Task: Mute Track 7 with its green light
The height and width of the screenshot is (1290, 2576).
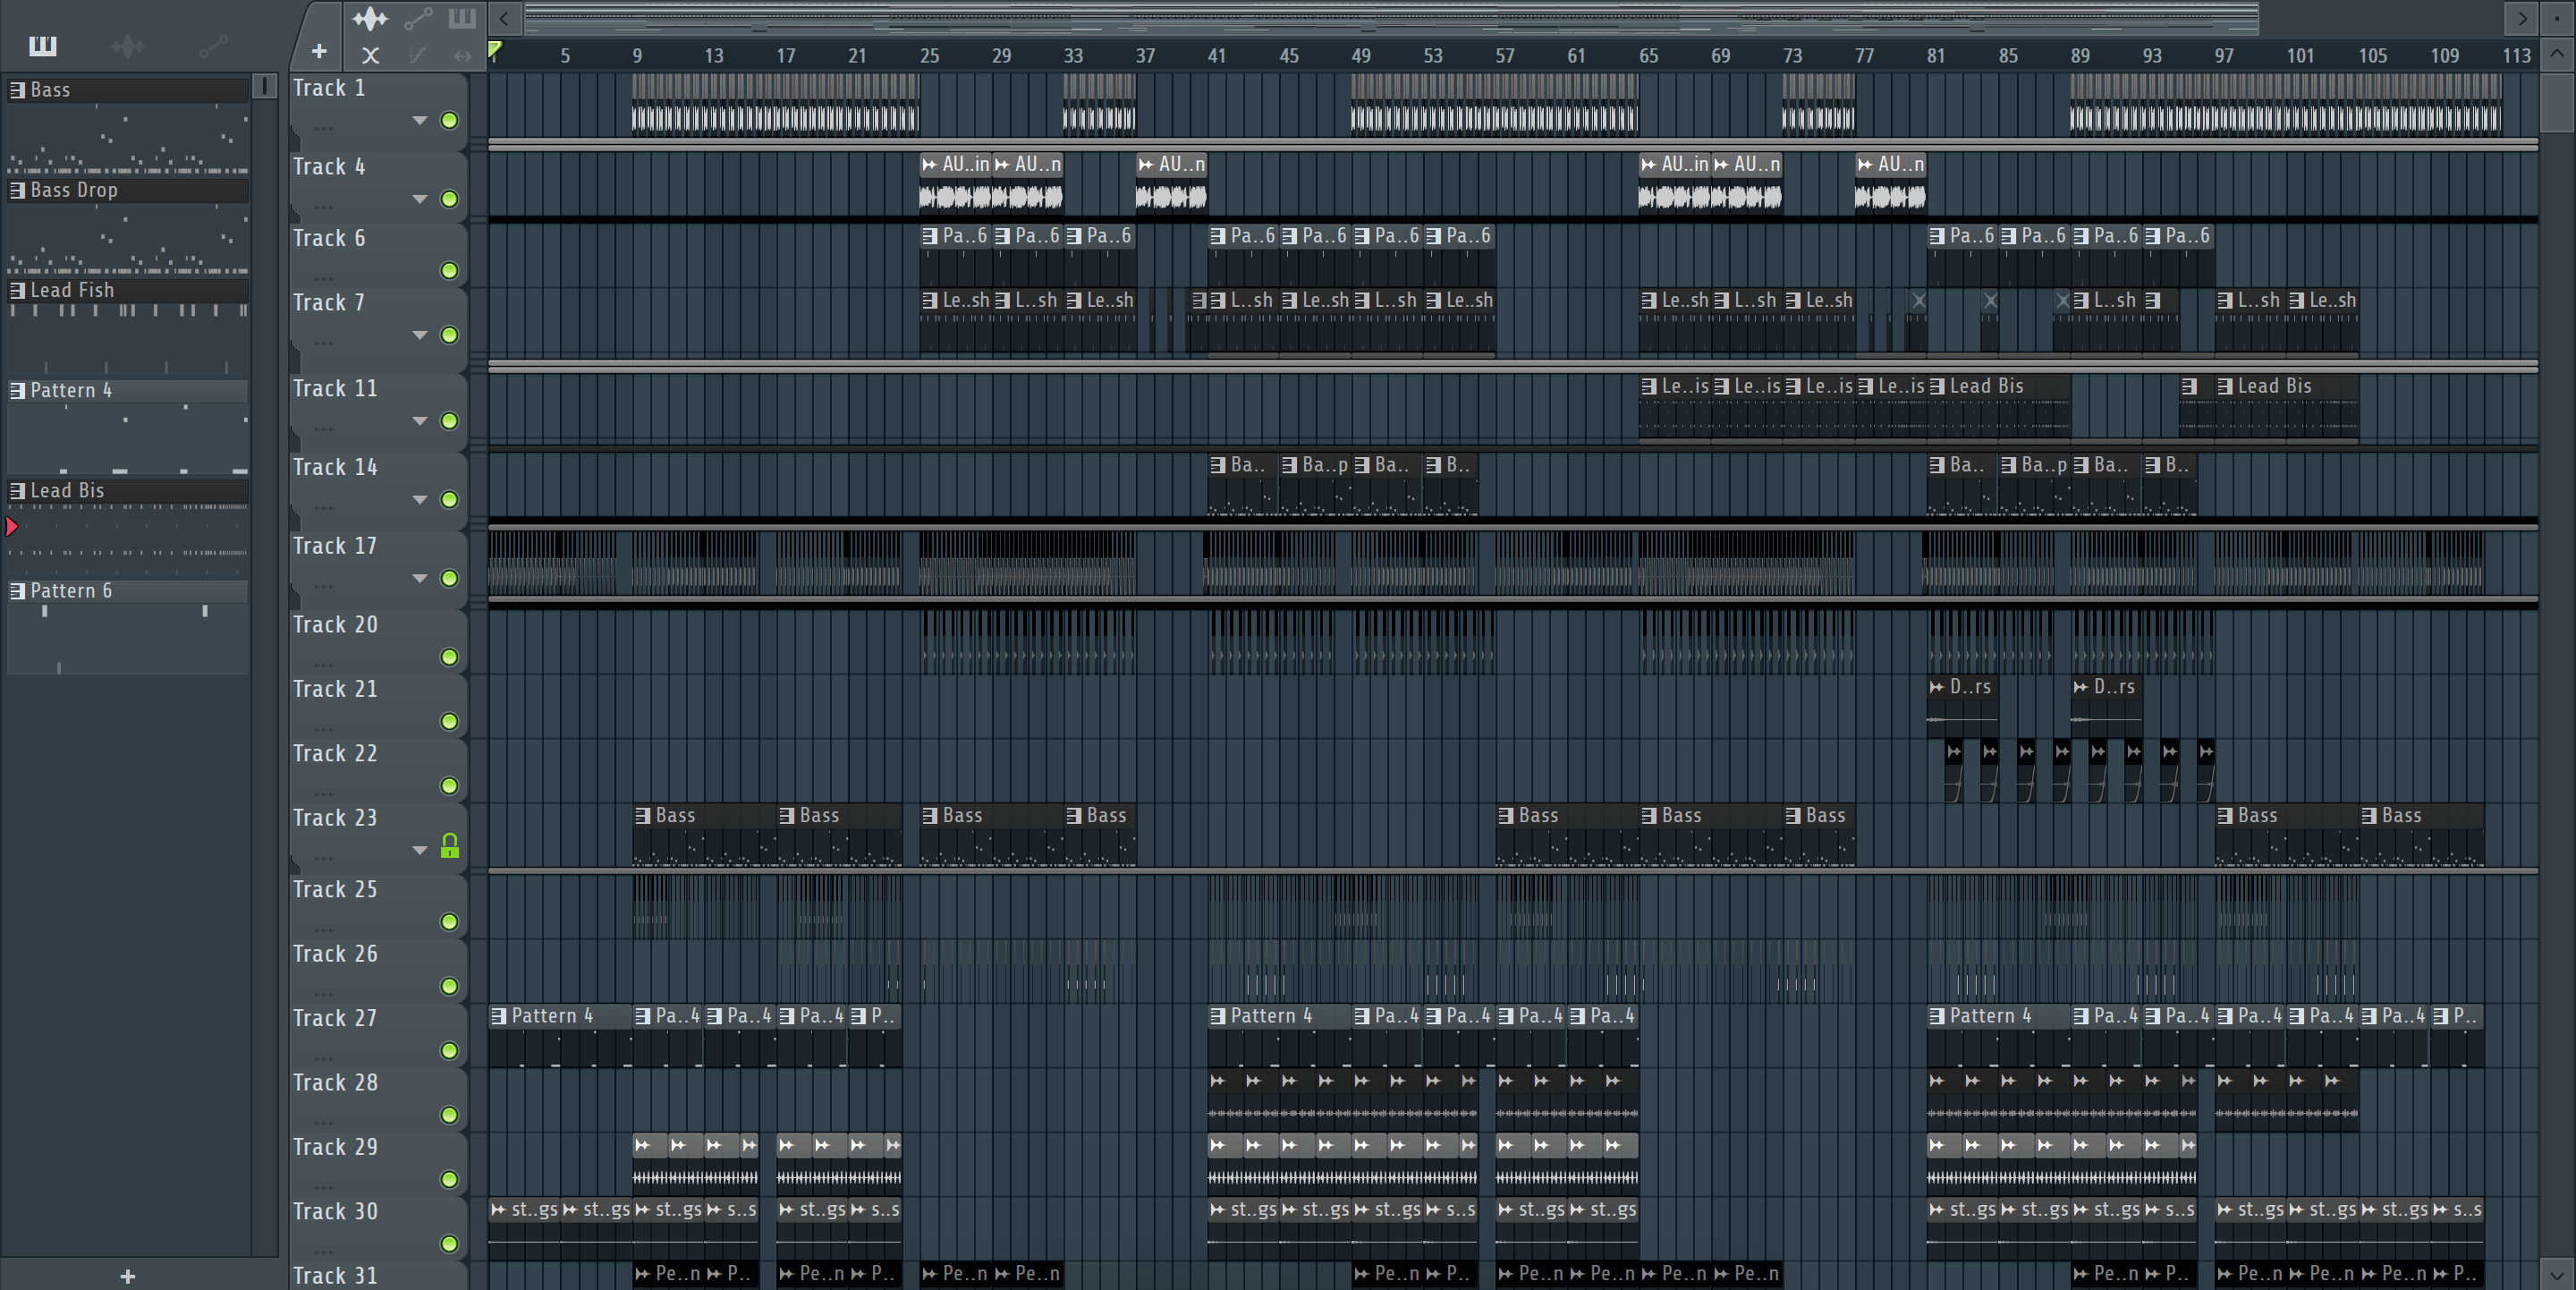Action: (450, 335)
